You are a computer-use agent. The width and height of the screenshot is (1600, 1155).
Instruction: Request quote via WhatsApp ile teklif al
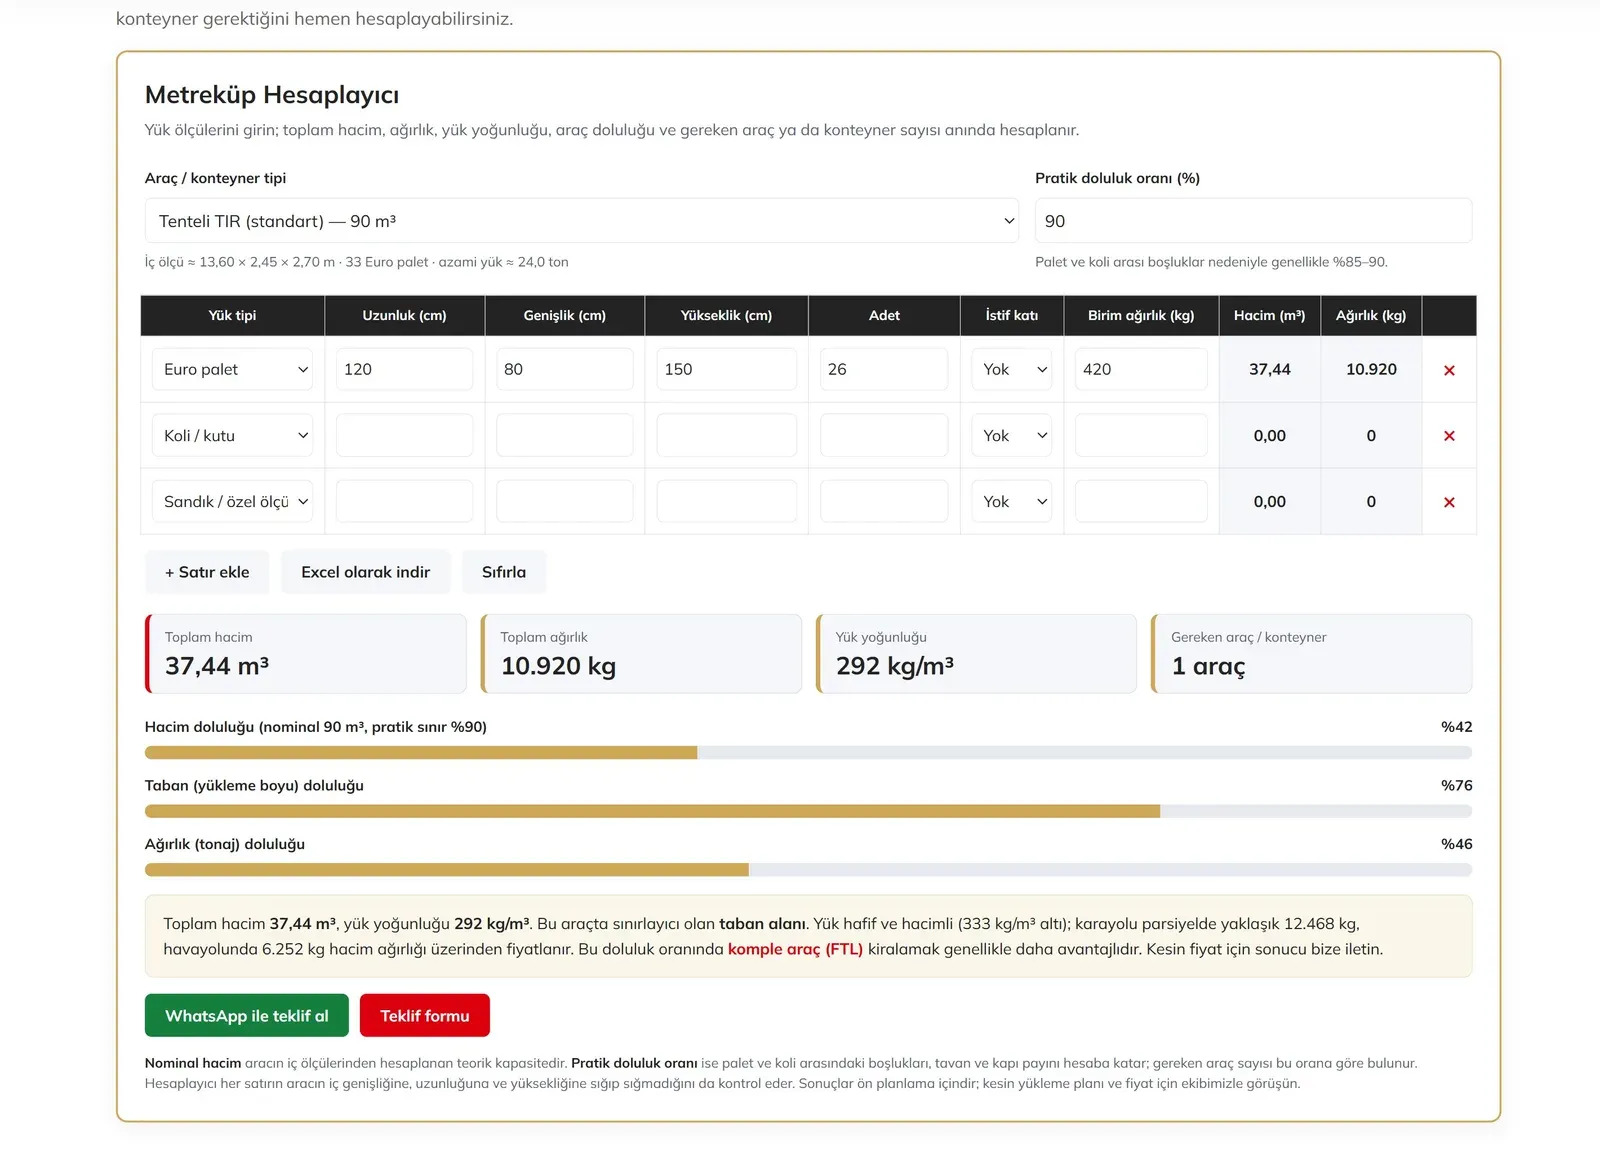247,1015
